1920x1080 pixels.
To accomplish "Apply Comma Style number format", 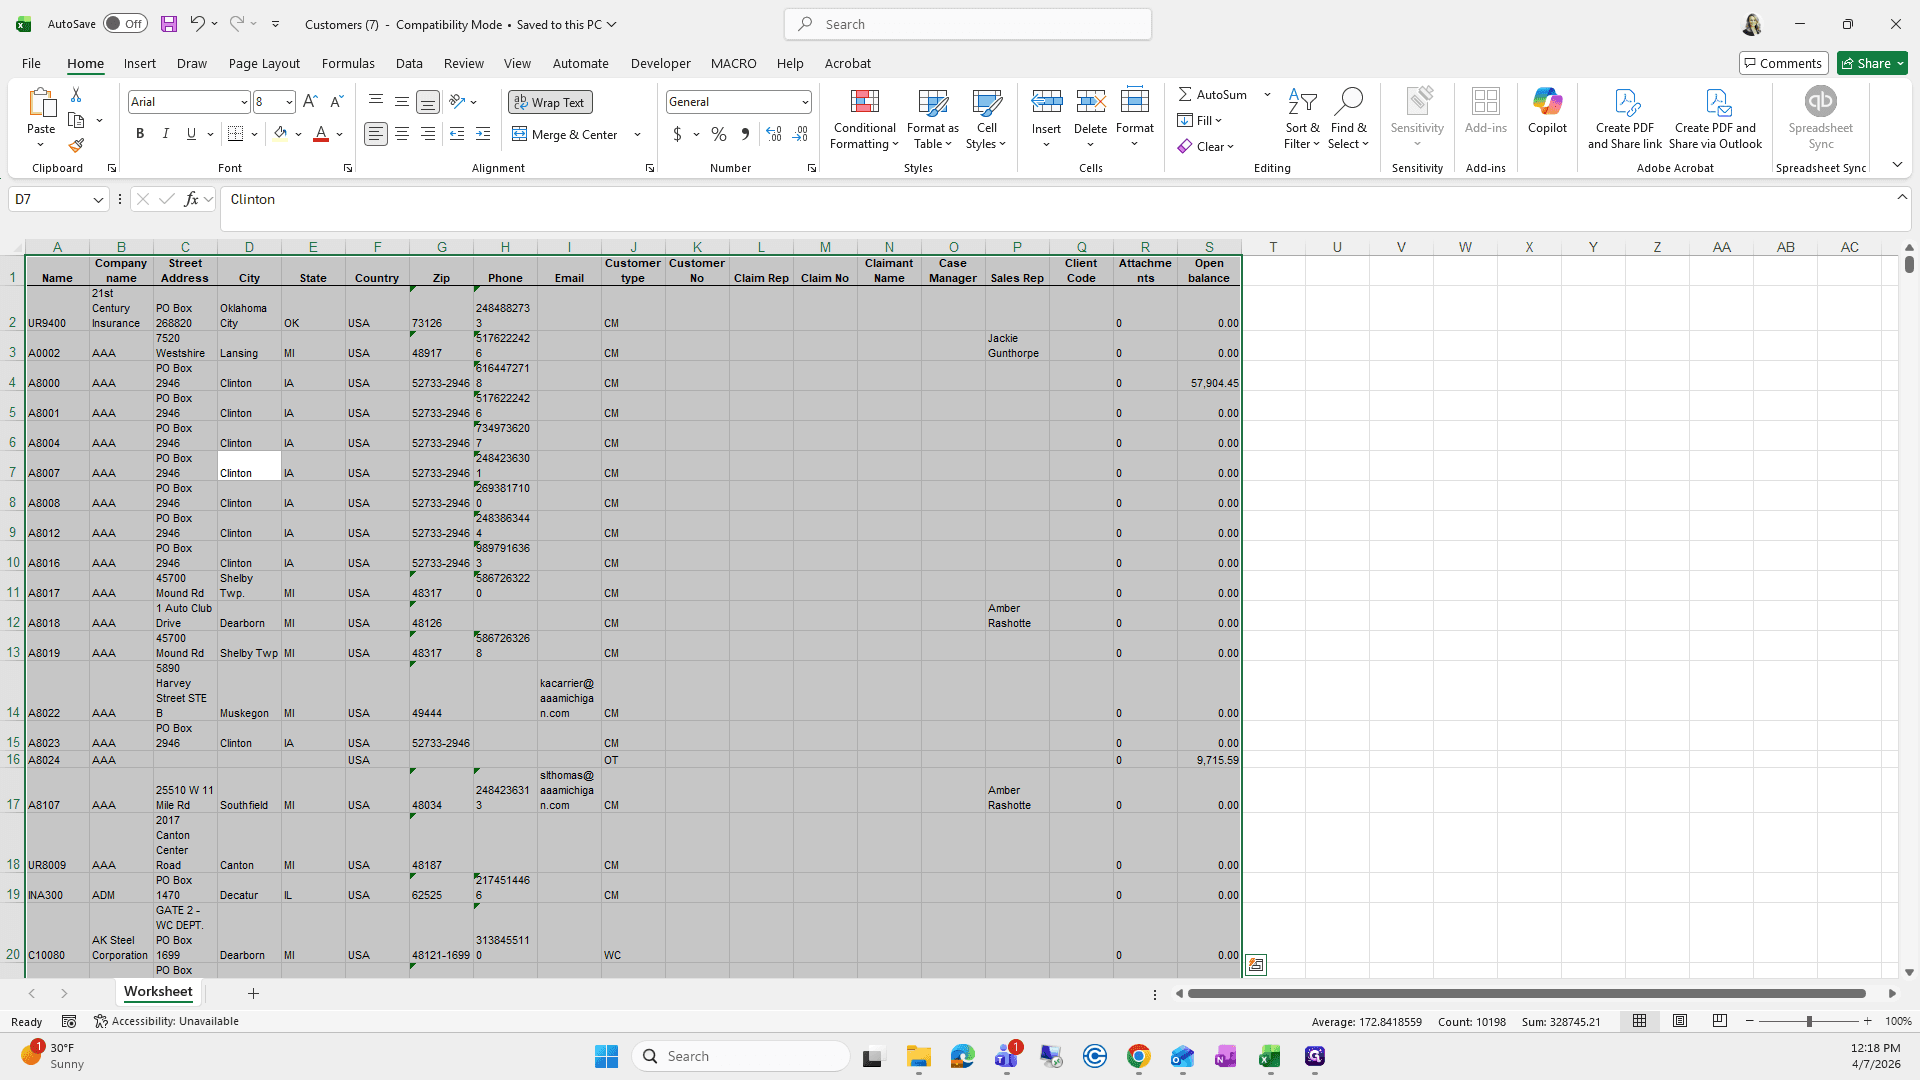I will pyautogui.click(x=745, y=134).
